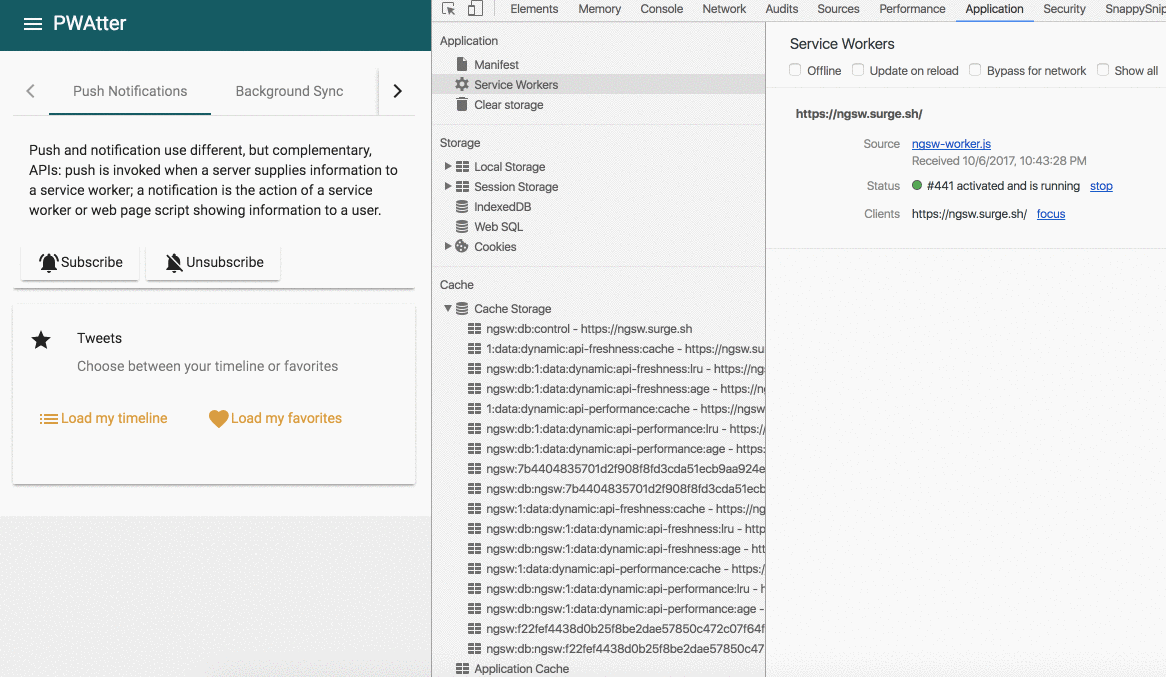Click Load my timeline button
Viewport: 1166px width, 677px height.
(x=103, y=419)
